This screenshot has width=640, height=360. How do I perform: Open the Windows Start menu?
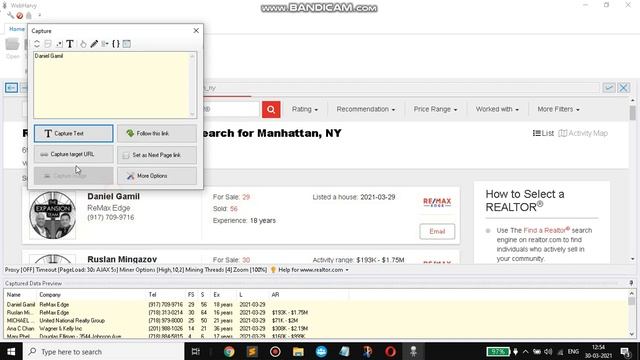11,351
